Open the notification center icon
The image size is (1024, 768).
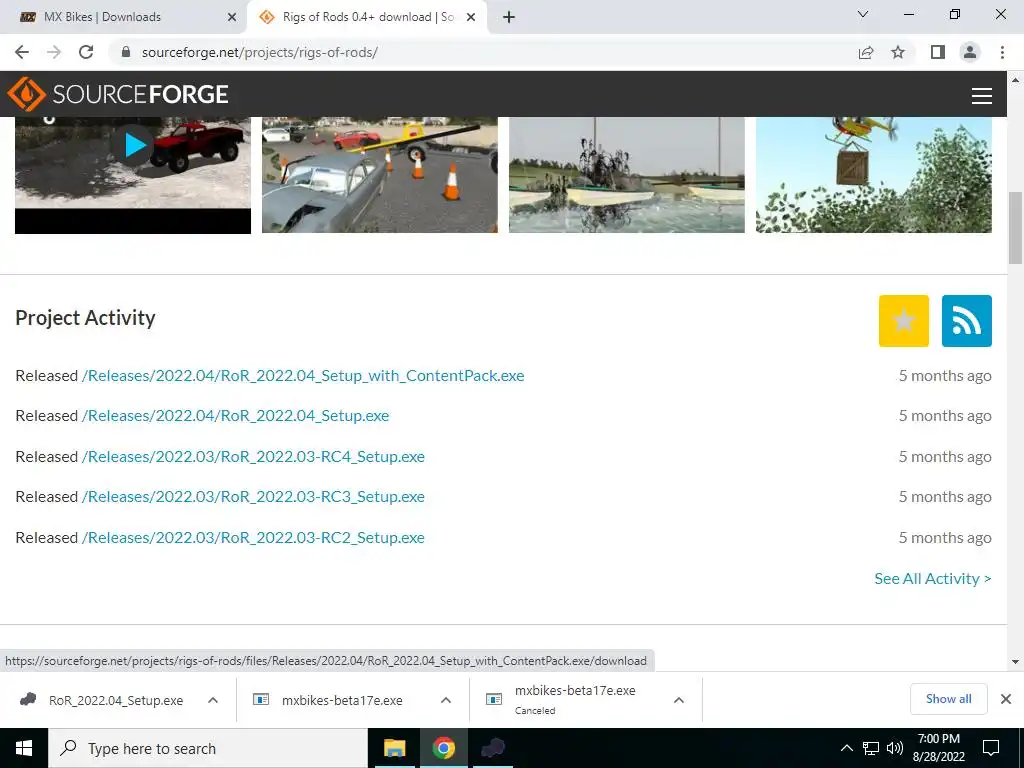coord(991,748)
